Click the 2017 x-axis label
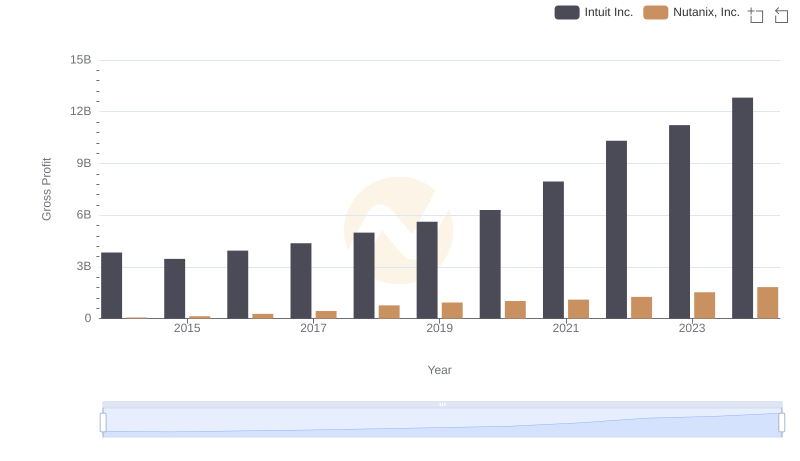Viewport: 800px width, 461px height. click(313, 328)
